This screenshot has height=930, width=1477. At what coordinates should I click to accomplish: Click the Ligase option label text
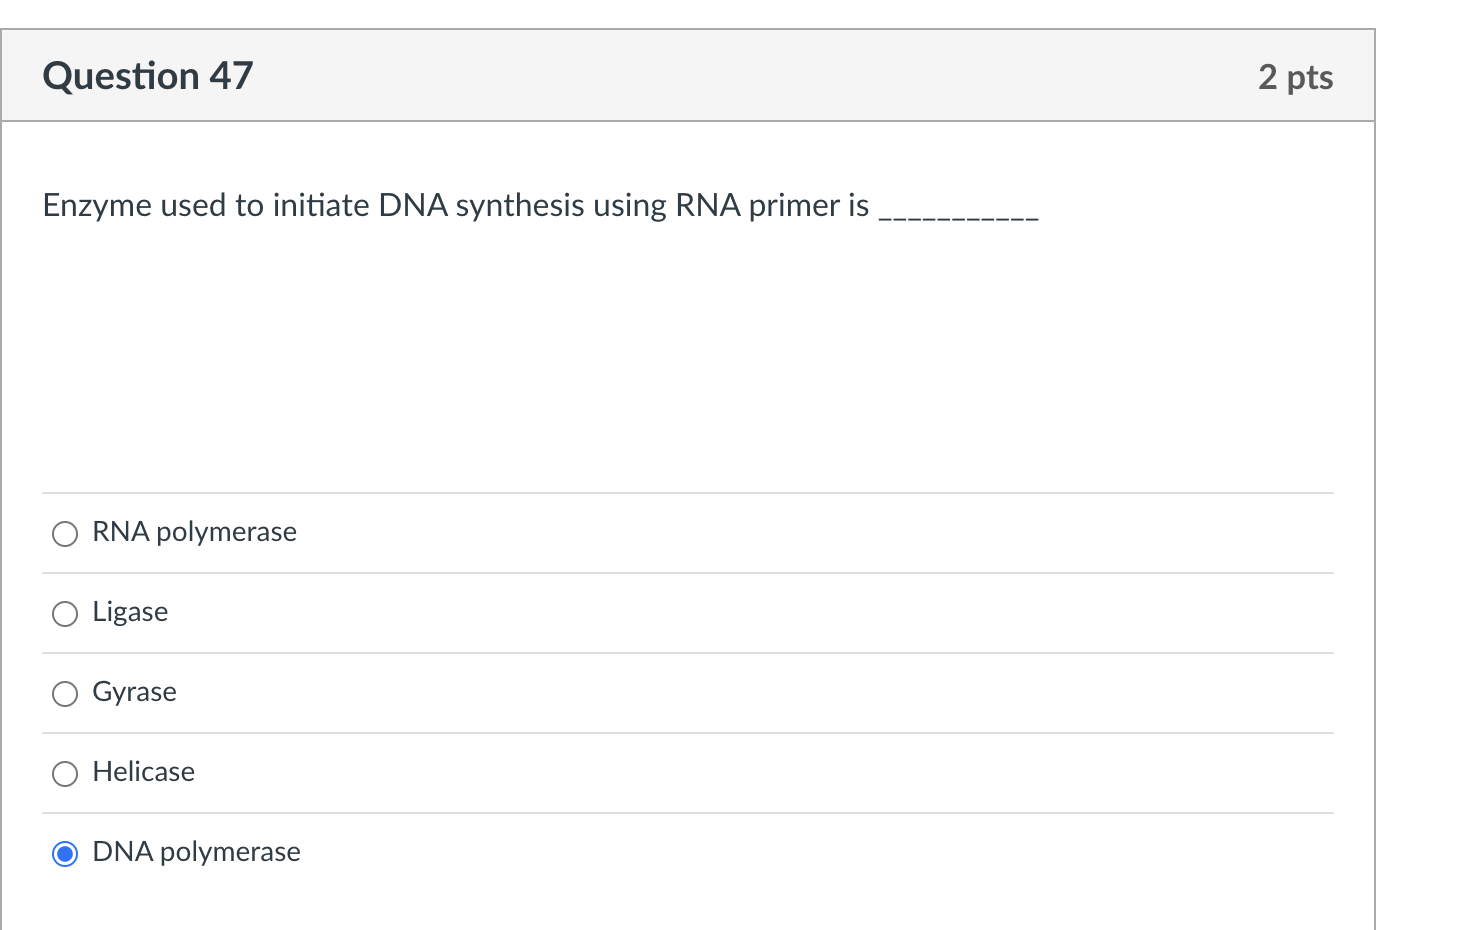129,612
